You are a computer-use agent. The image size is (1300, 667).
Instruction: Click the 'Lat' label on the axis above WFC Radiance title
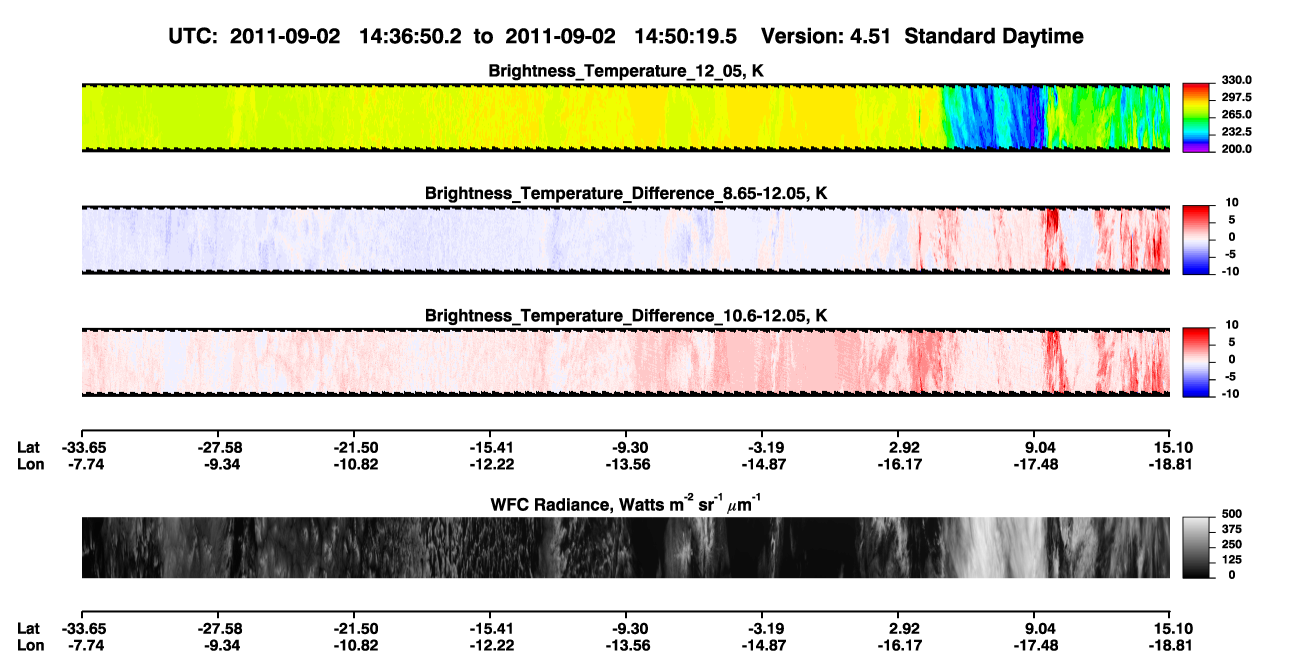click(x=29, y=447)
